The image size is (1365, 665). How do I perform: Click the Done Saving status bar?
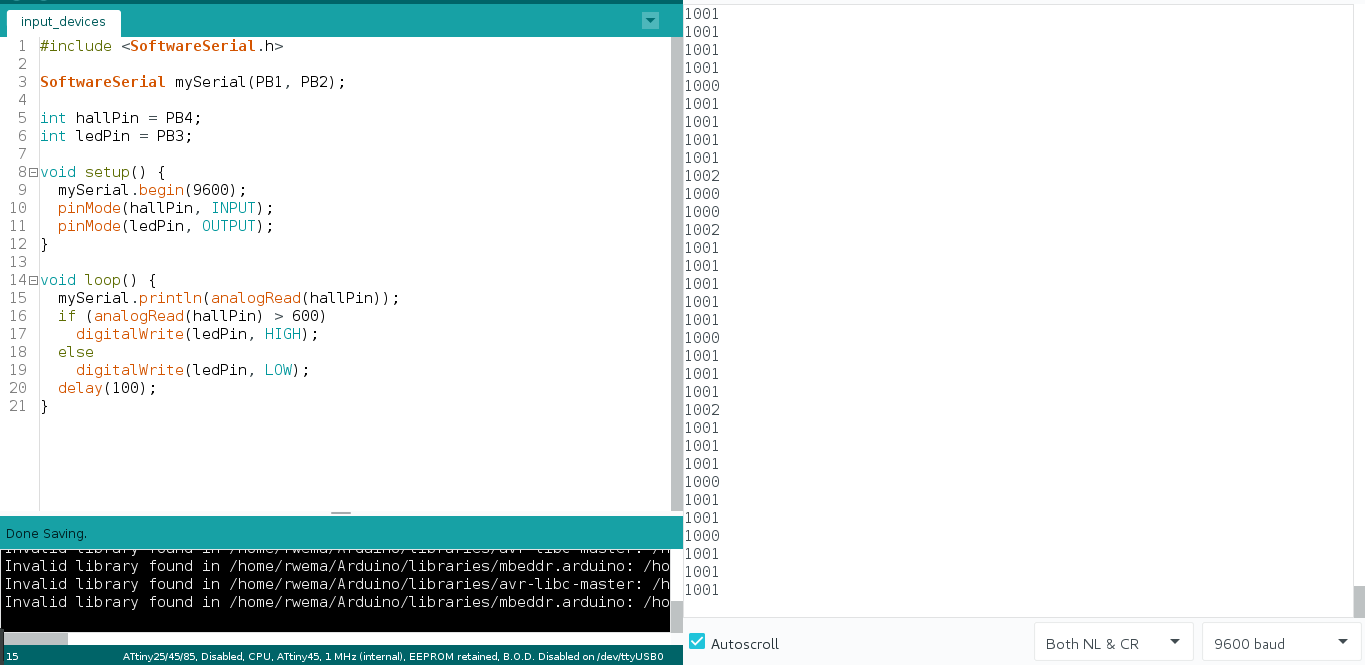coord(44,533)
